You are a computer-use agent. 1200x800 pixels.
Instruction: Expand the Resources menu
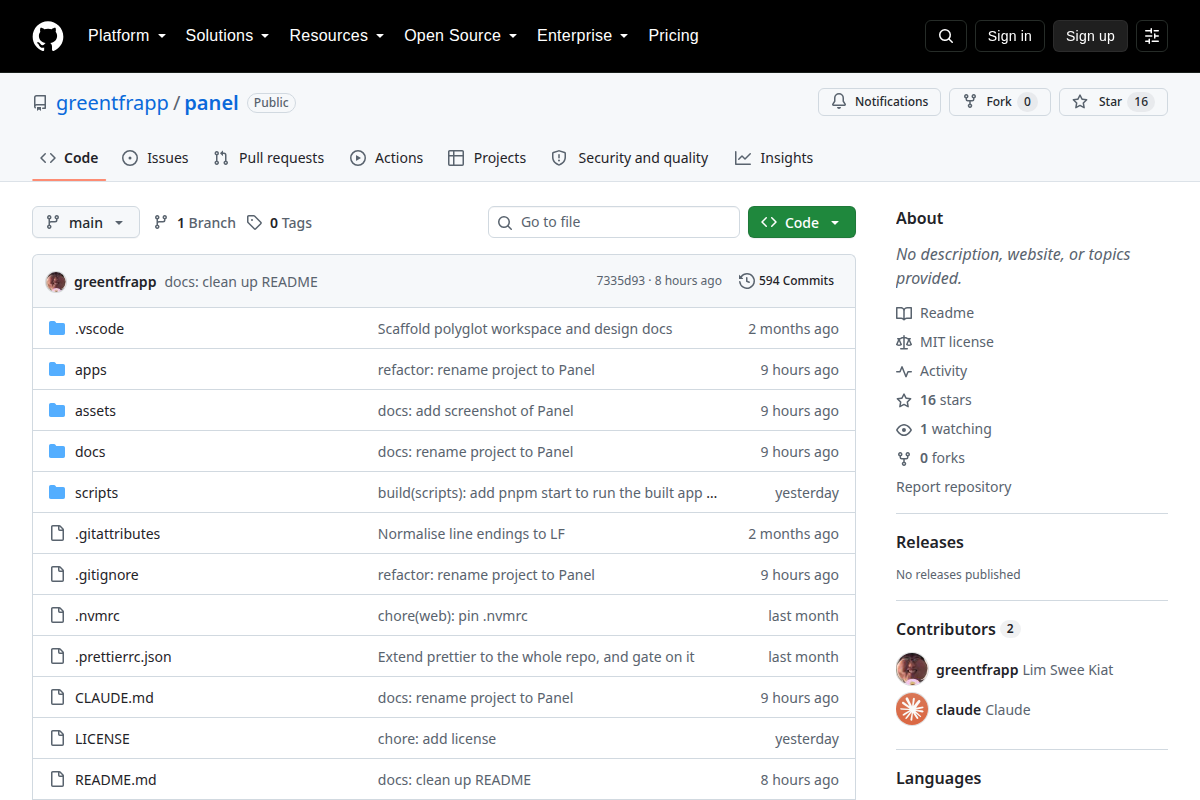[x=337, y=36]
